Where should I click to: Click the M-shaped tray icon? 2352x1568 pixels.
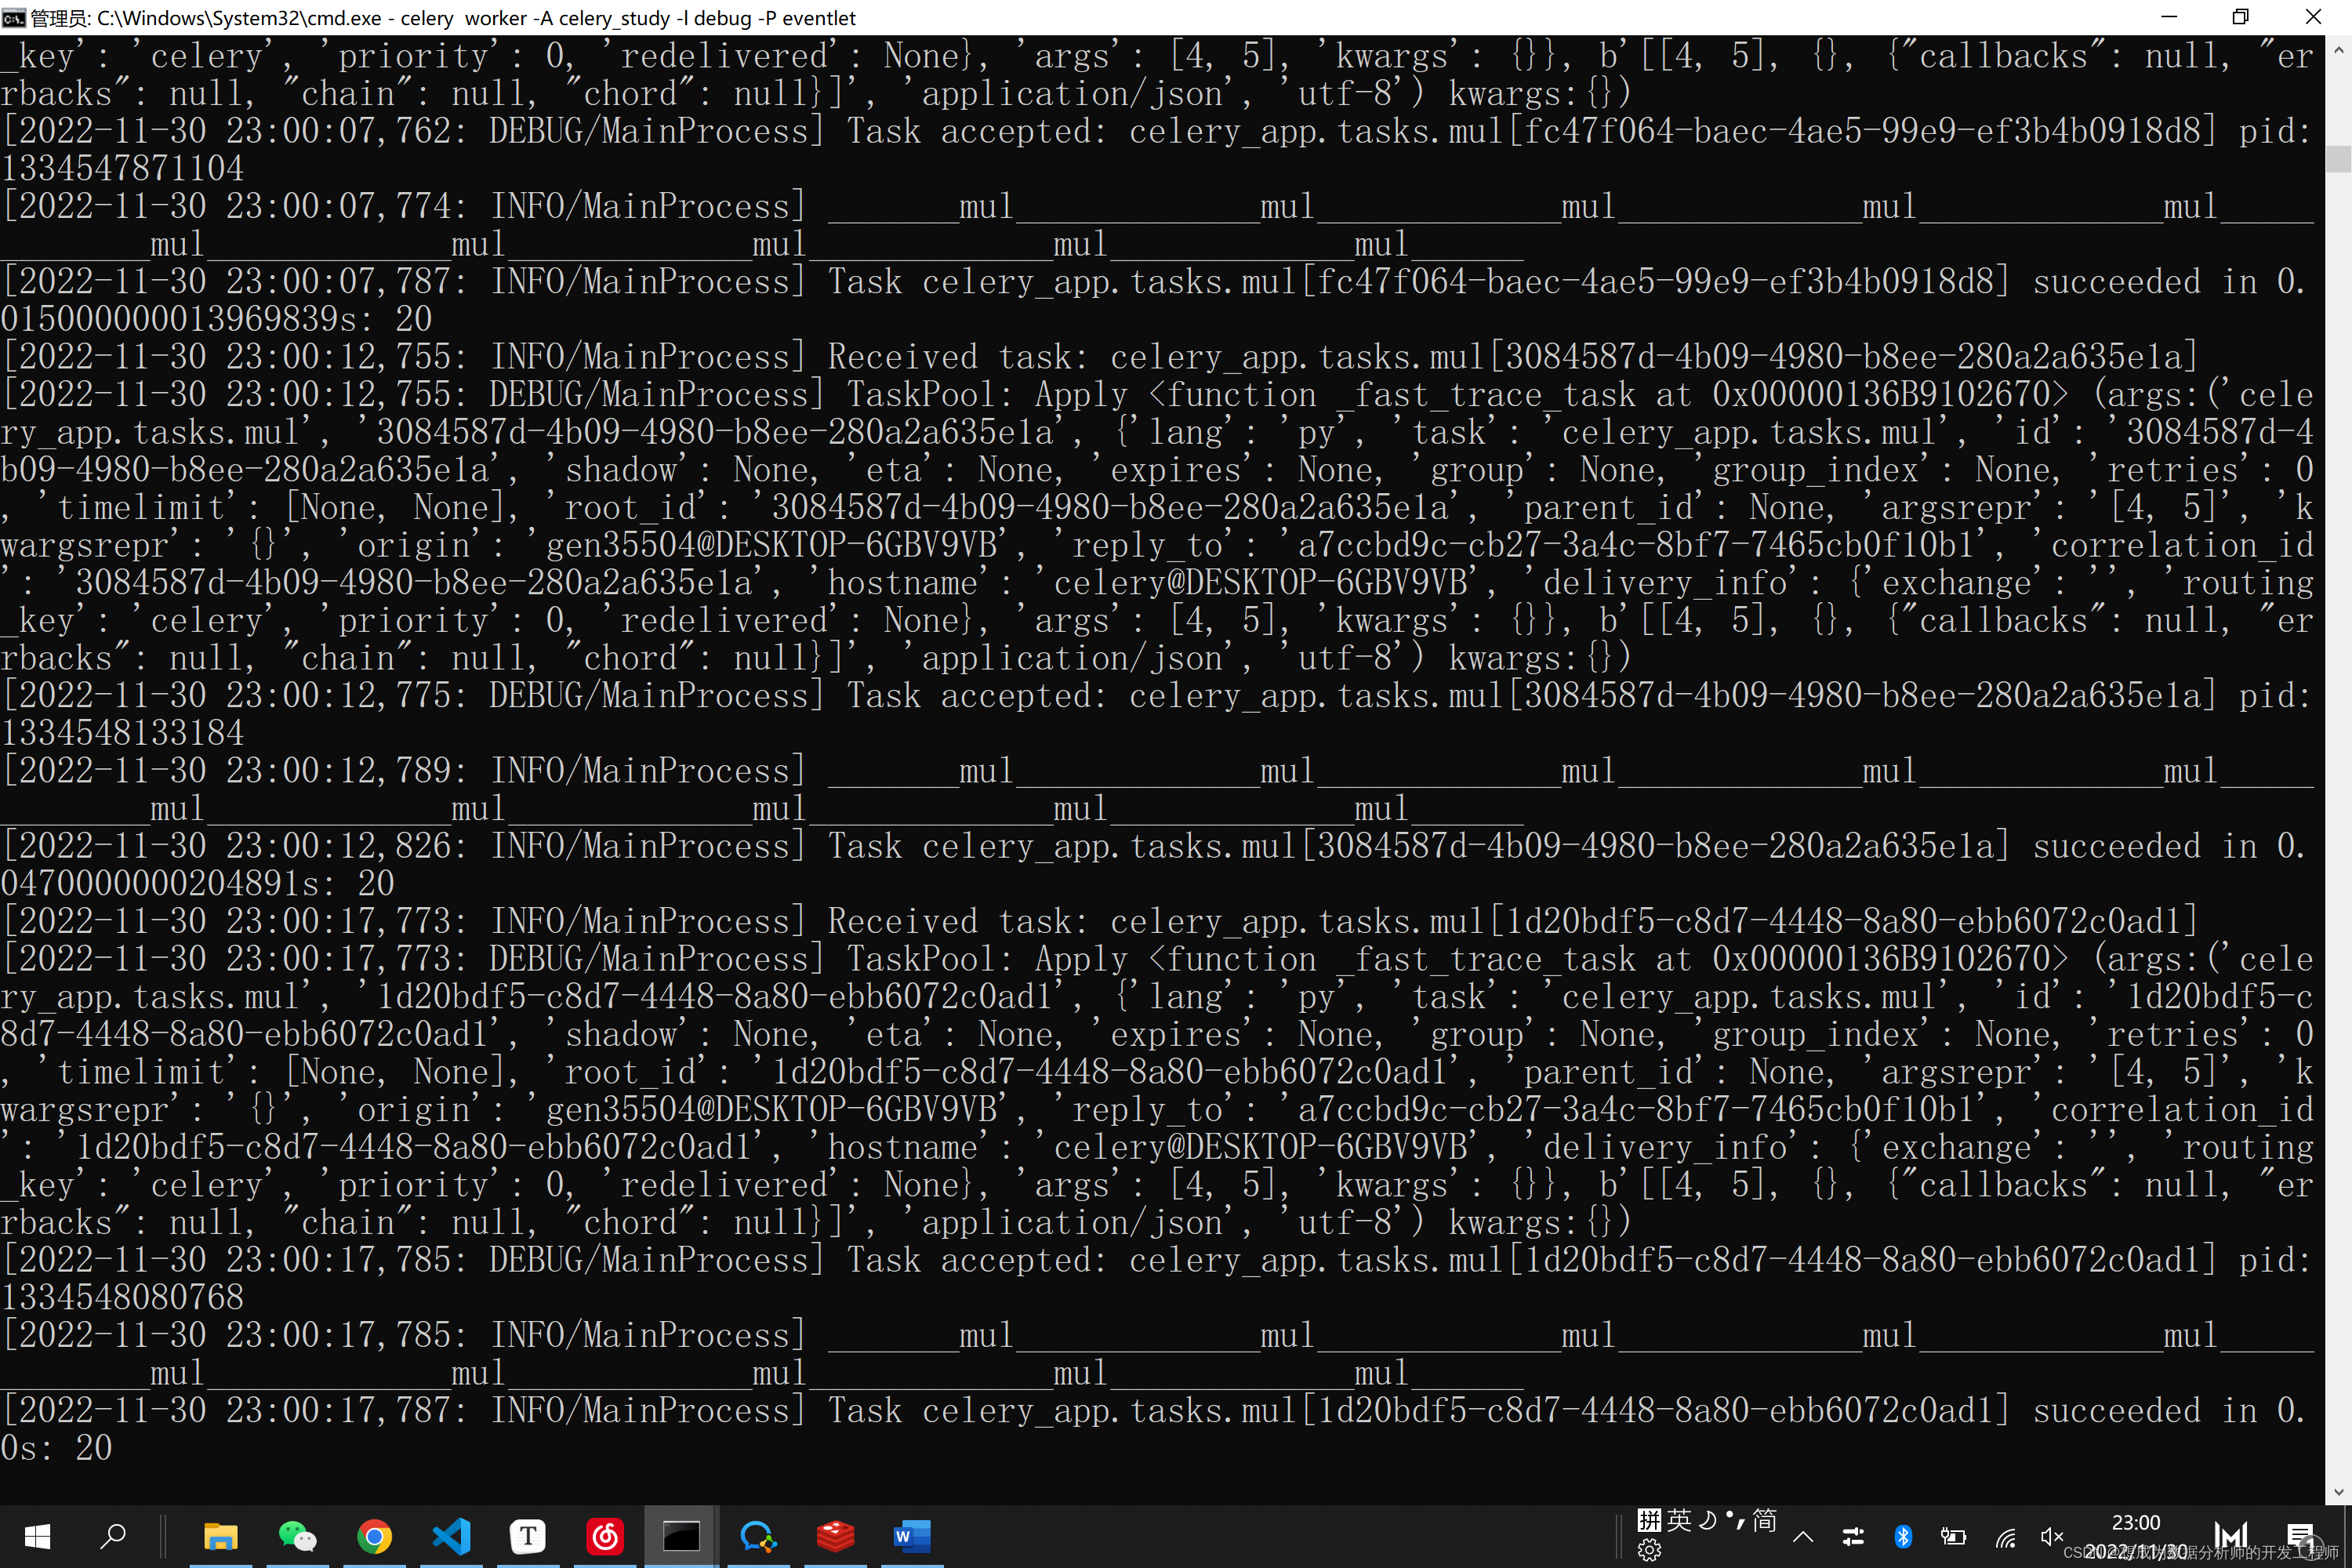click(2231, 1536)
